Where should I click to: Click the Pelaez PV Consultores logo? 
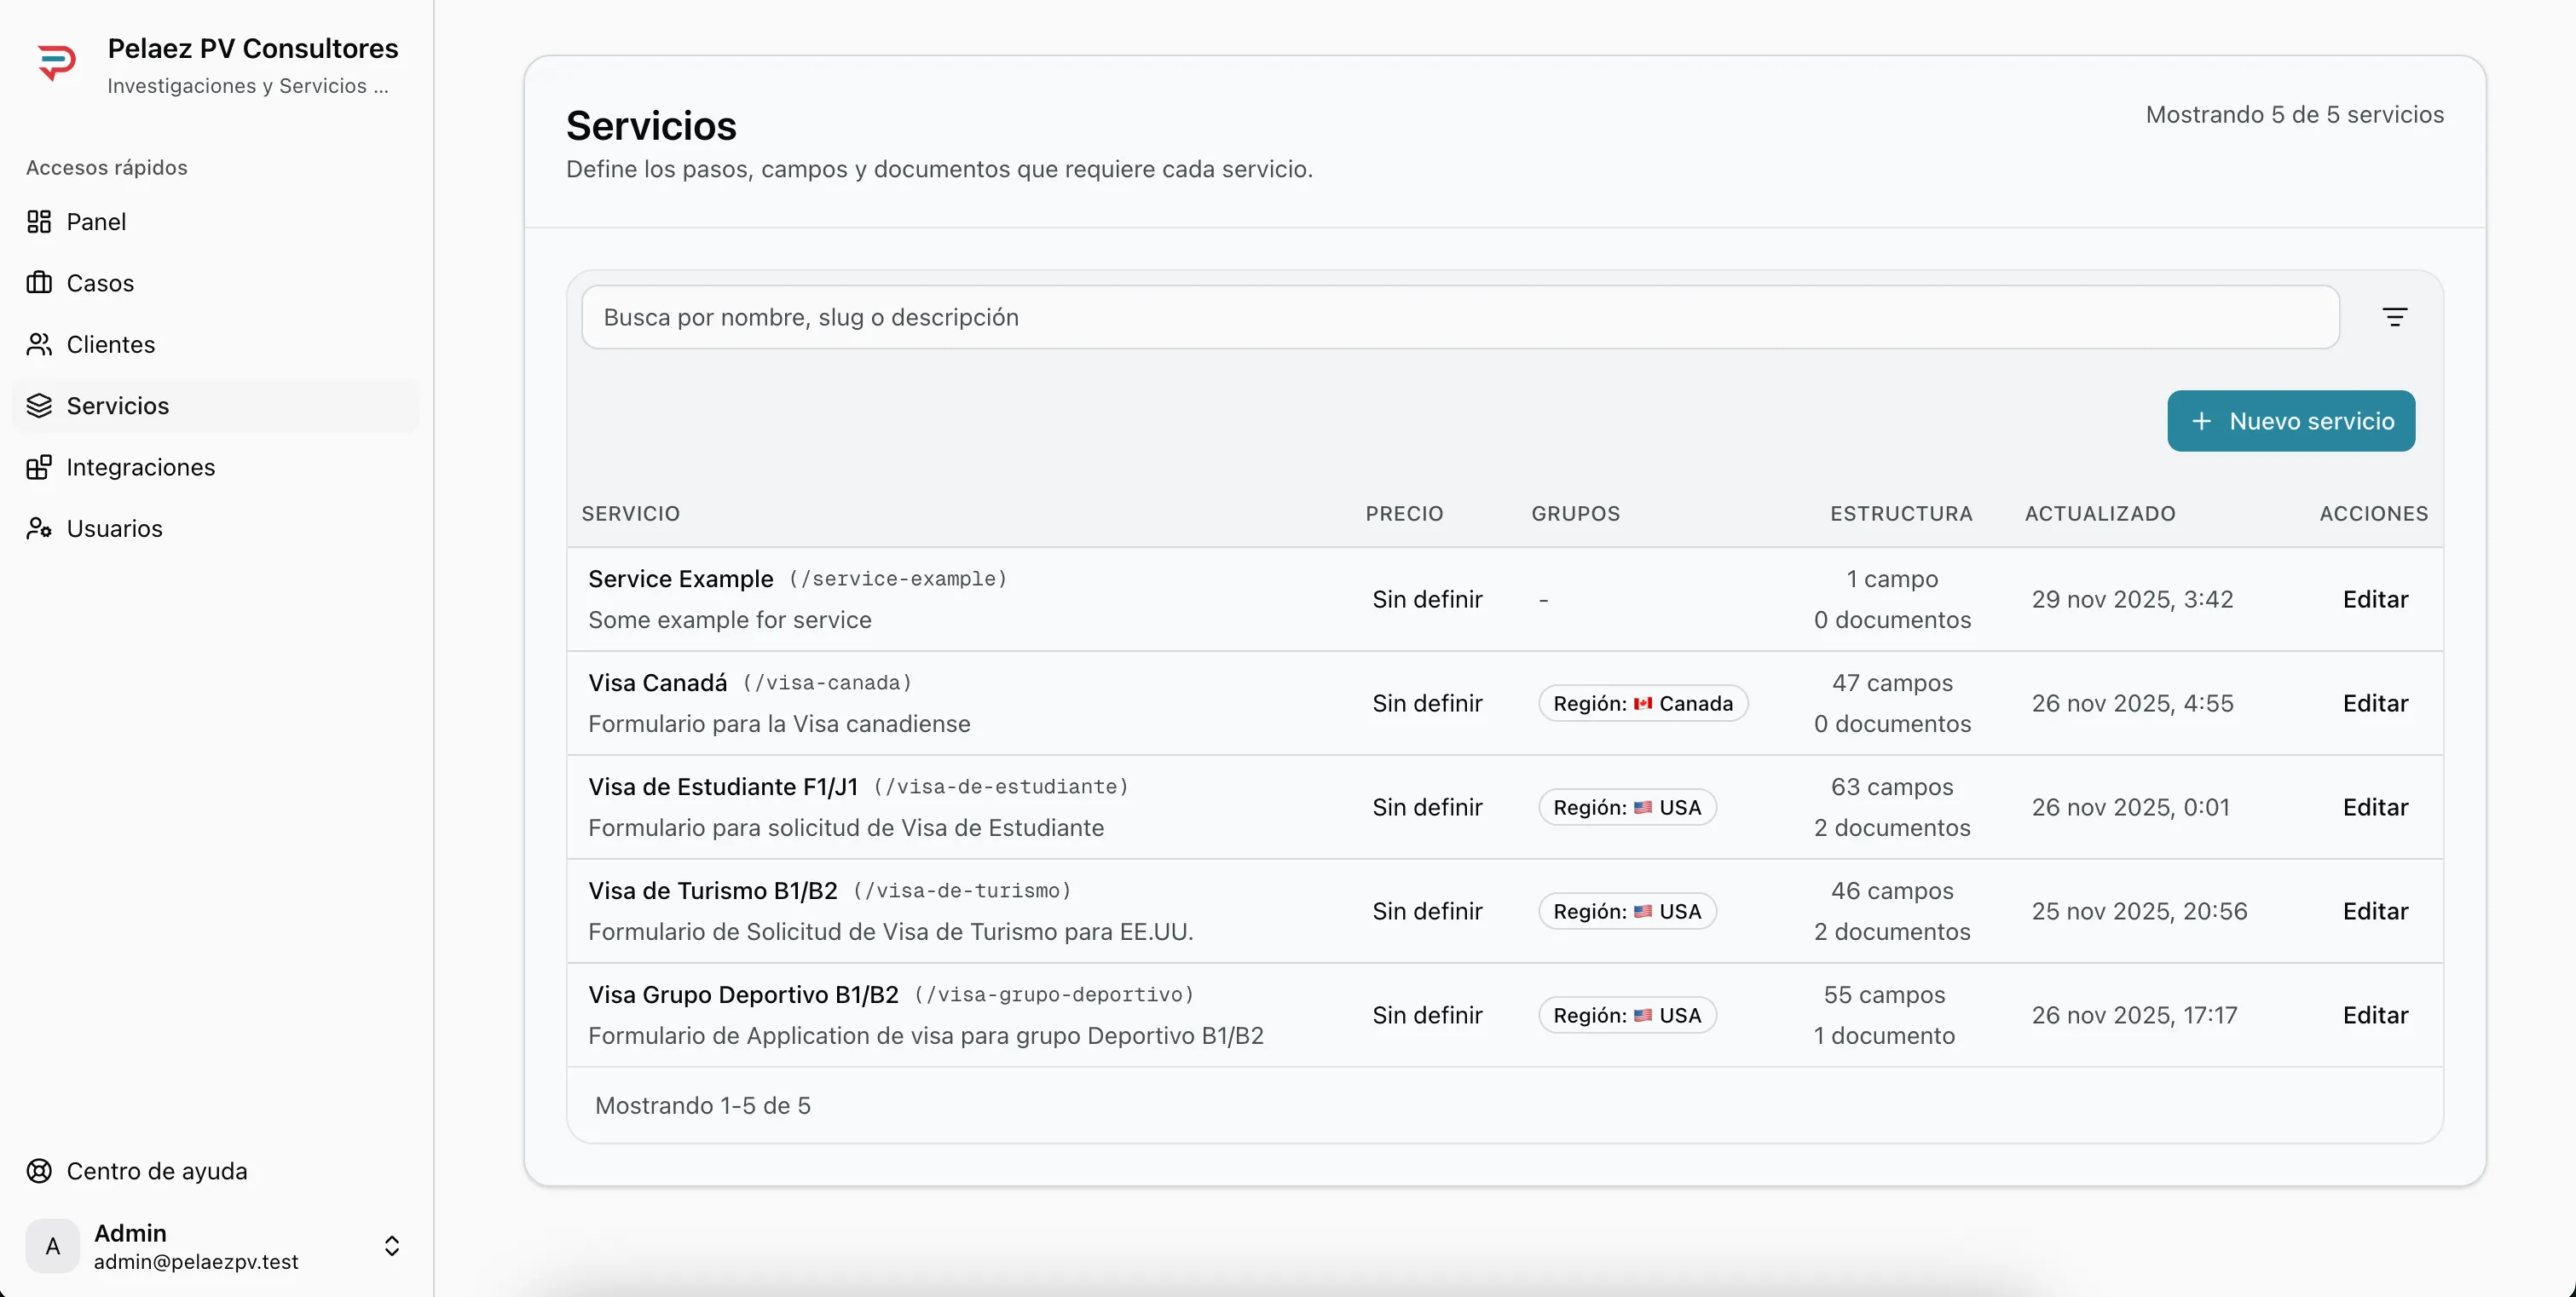57,62
